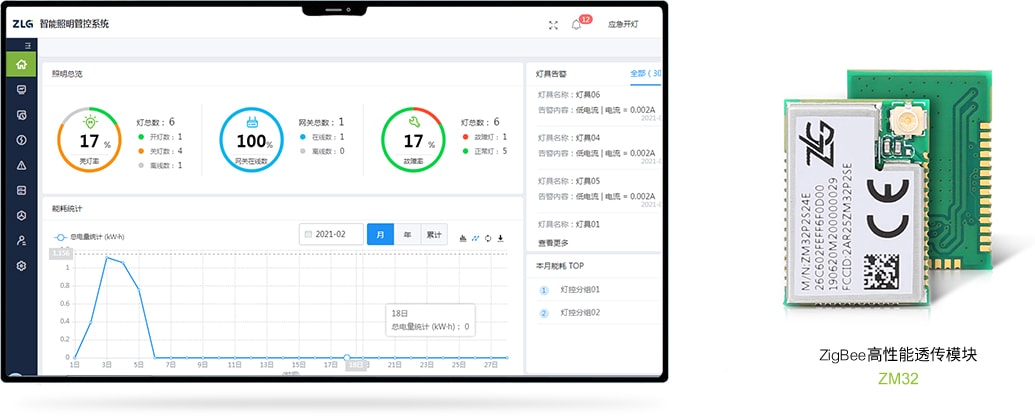The height and width of the screenshot is (418, 1035).
Task: Toggle the 总电量统计 (kW·h) legend series
Action: coord(89,236)
